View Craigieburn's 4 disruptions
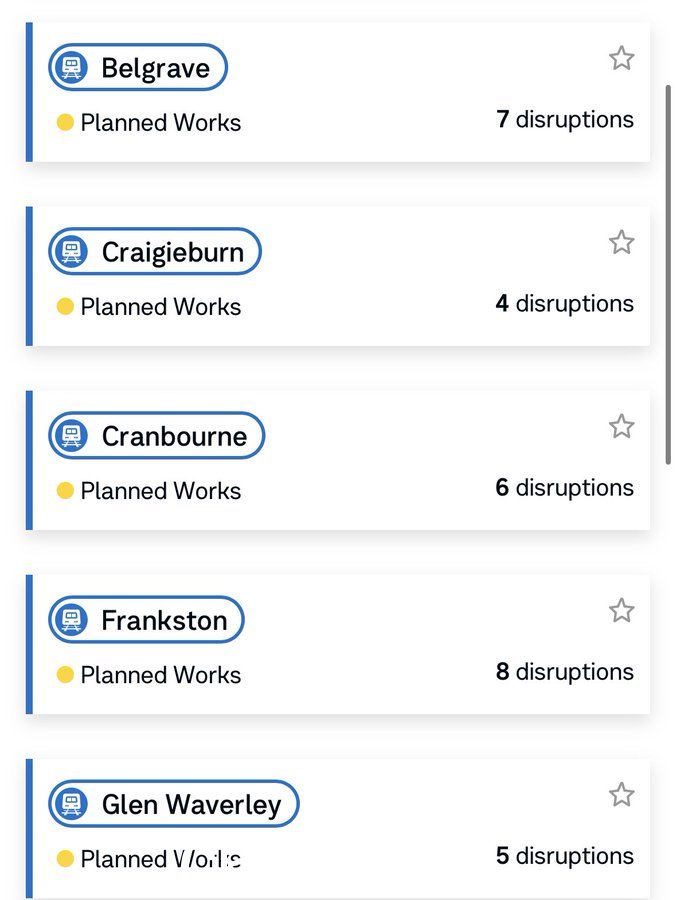 [565, 304]
